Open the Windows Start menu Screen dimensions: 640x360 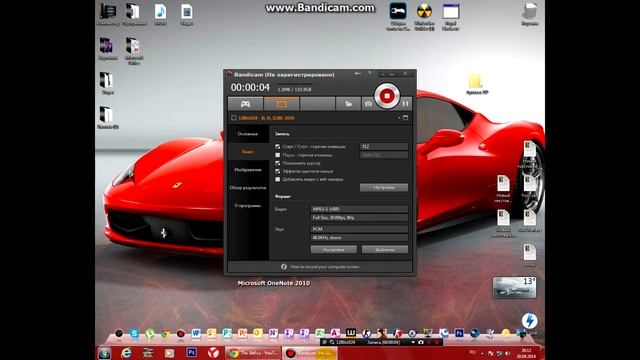point(104,353)
